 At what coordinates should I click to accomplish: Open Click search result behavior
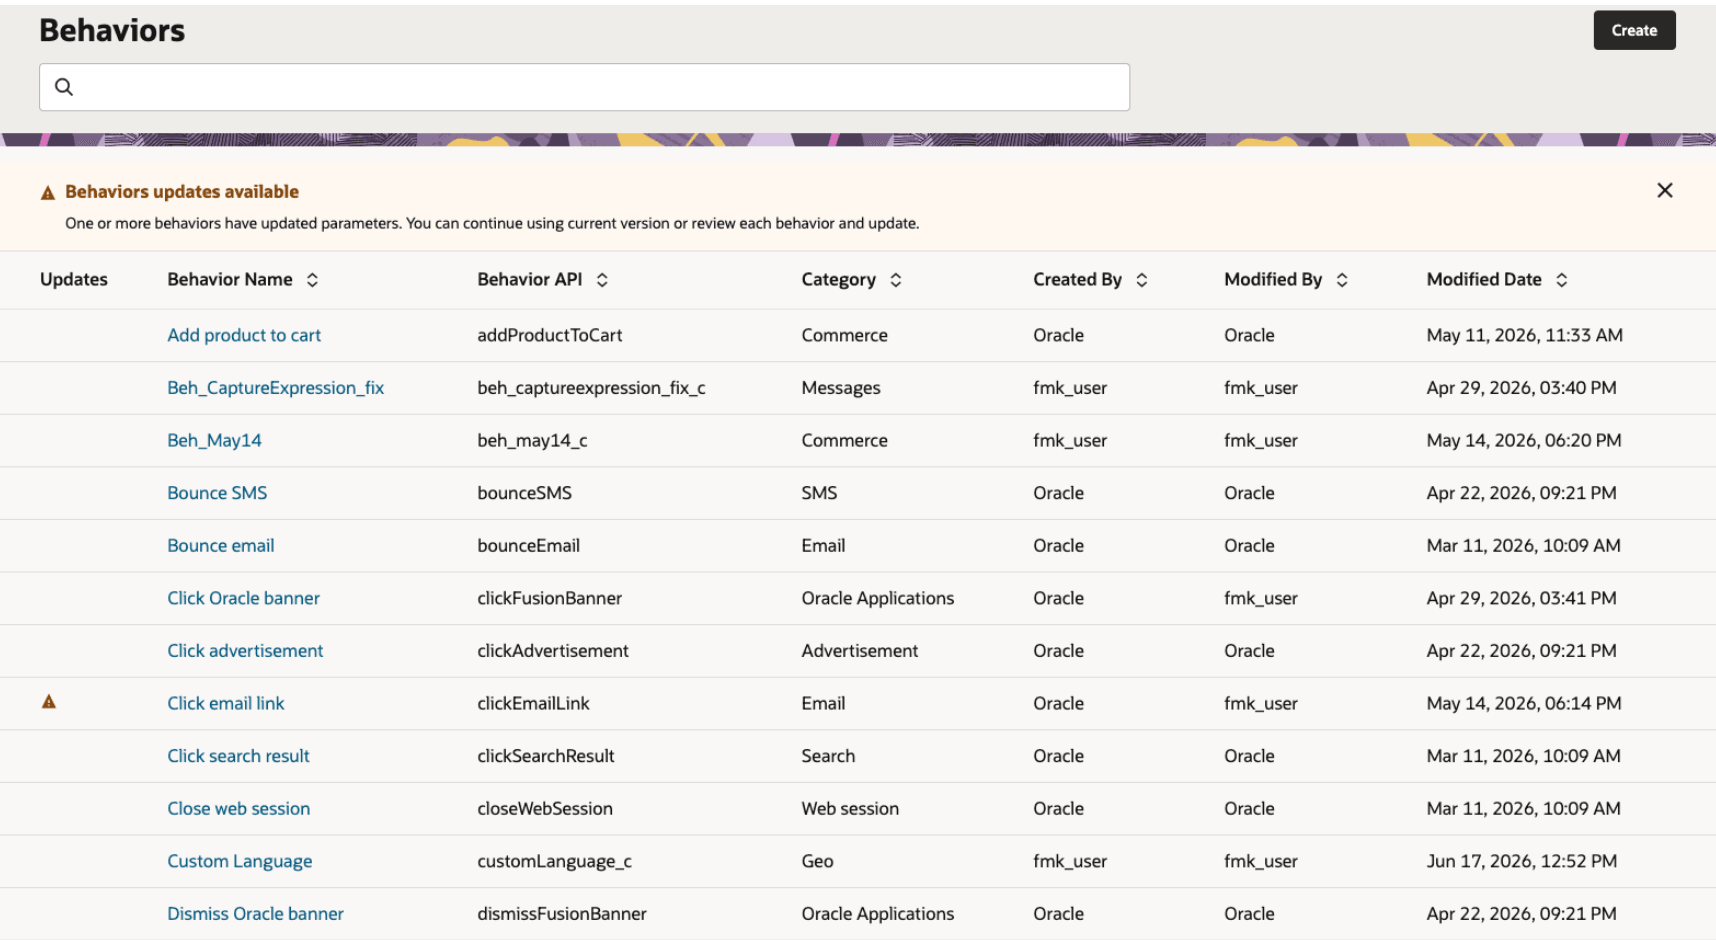(x=238, y=756)
